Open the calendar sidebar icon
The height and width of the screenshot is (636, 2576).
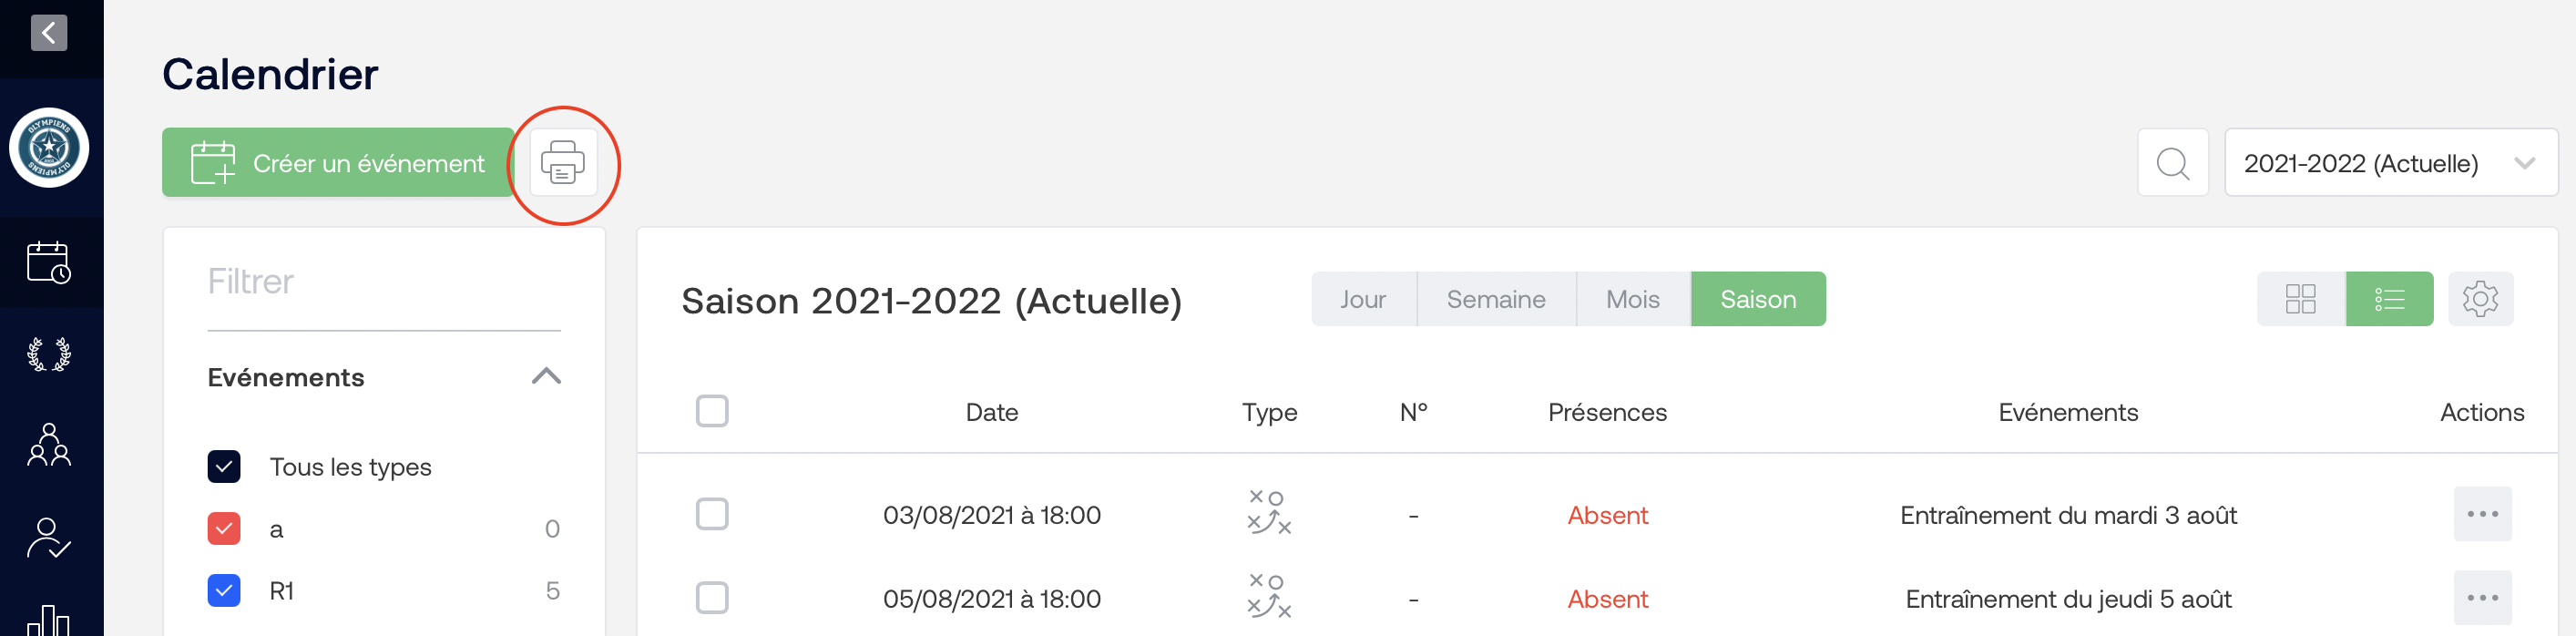tap(49, 263)
